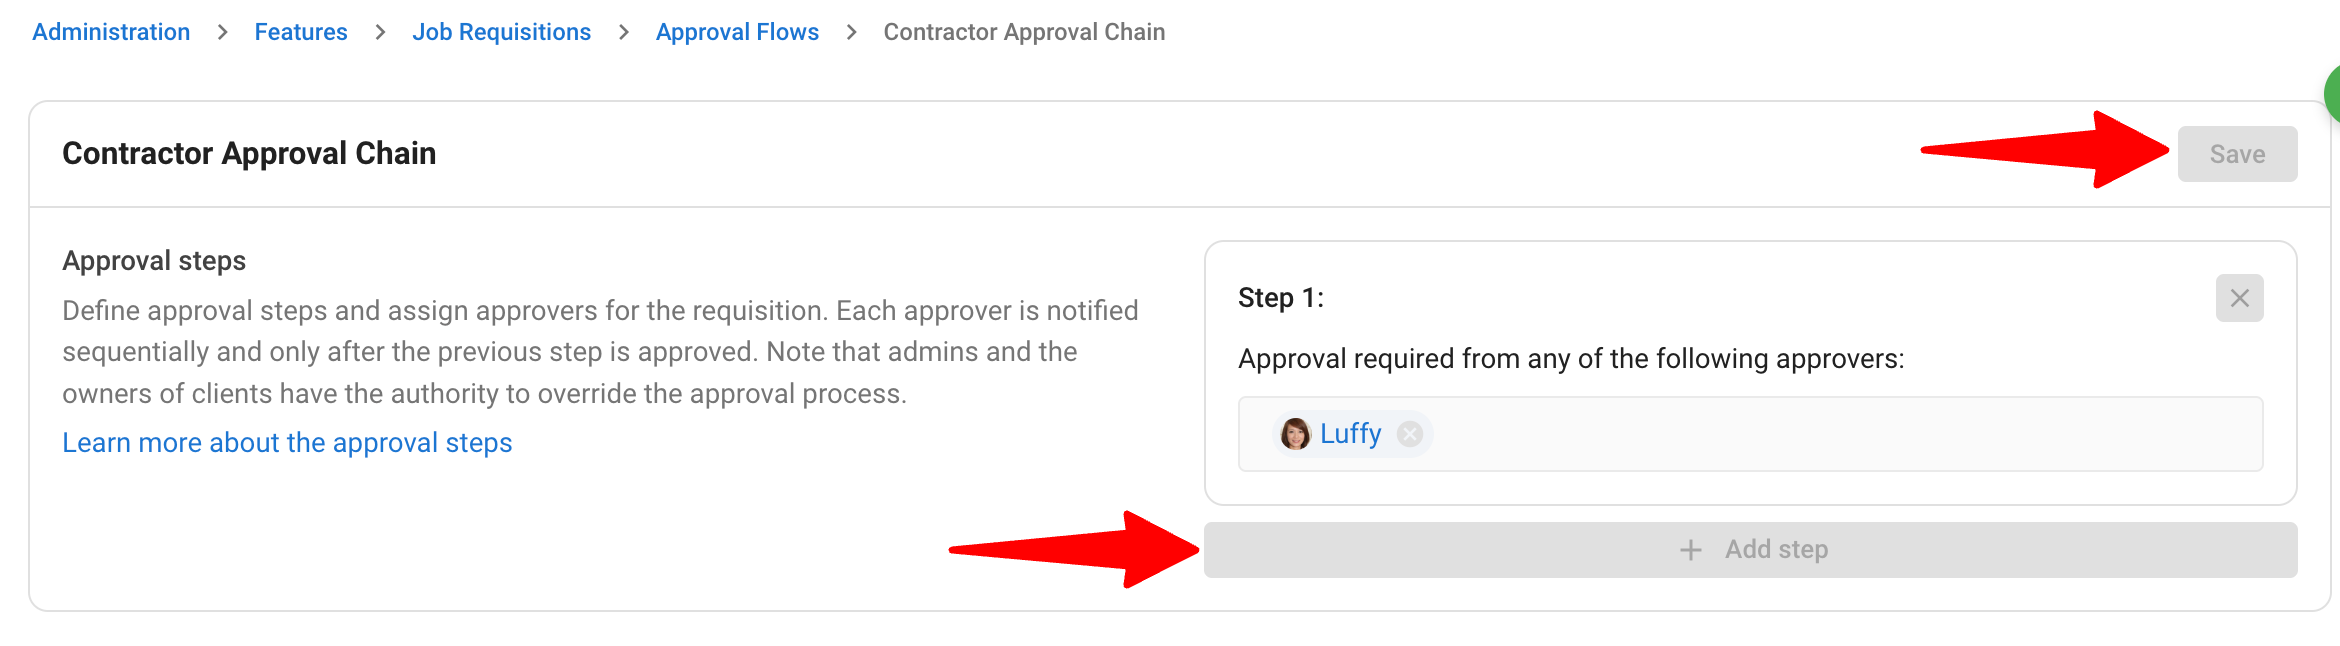2340x646 pixels.
Task: Remove Luffy from the approvers list
Action: click(1410, 434)
